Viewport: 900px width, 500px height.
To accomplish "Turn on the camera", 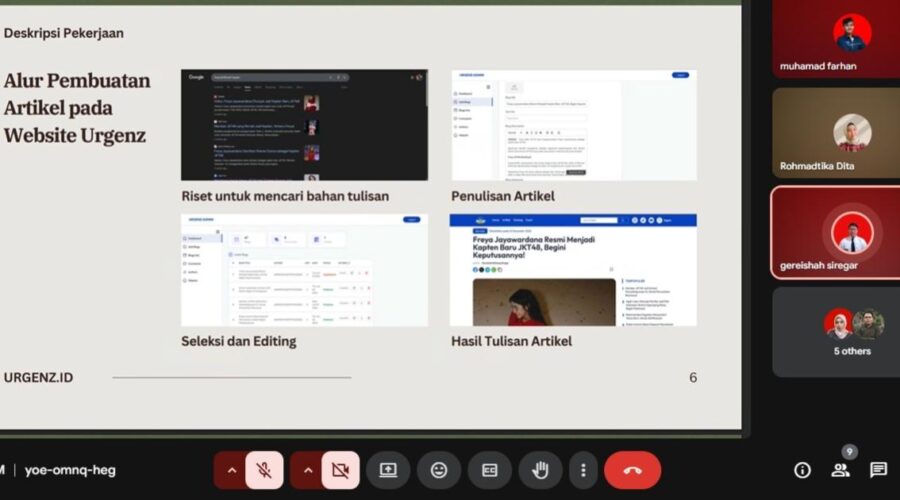I will point(341,470).
